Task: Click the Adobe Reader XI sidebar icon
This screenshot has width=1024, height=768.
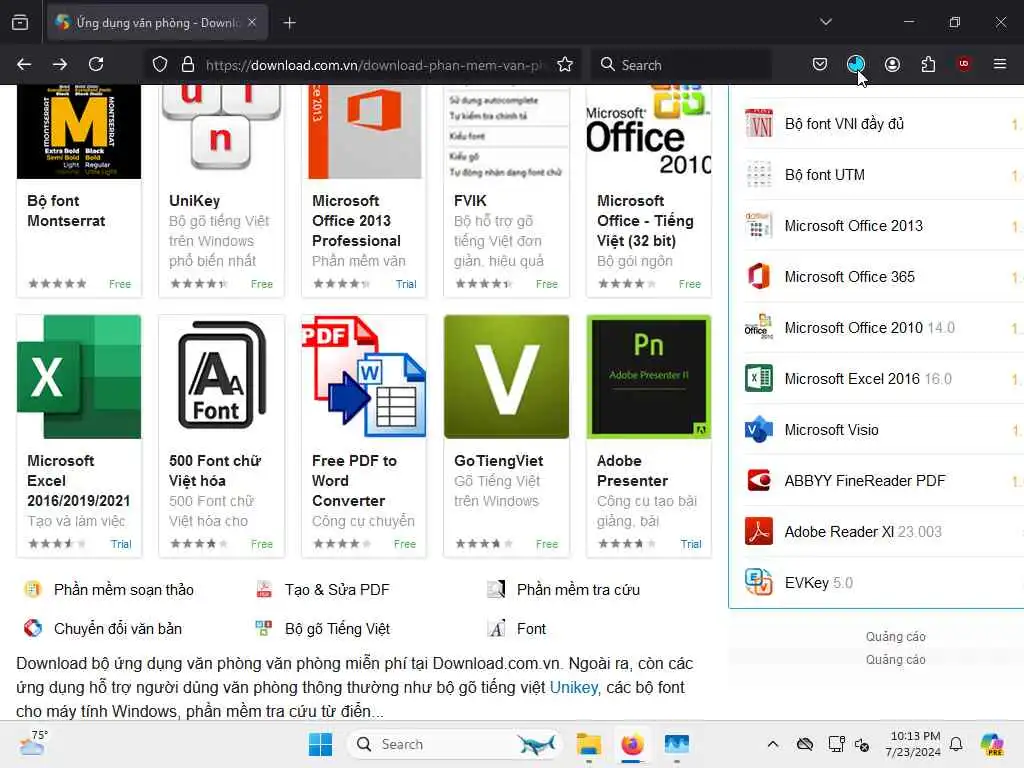Action: (759, 531)
